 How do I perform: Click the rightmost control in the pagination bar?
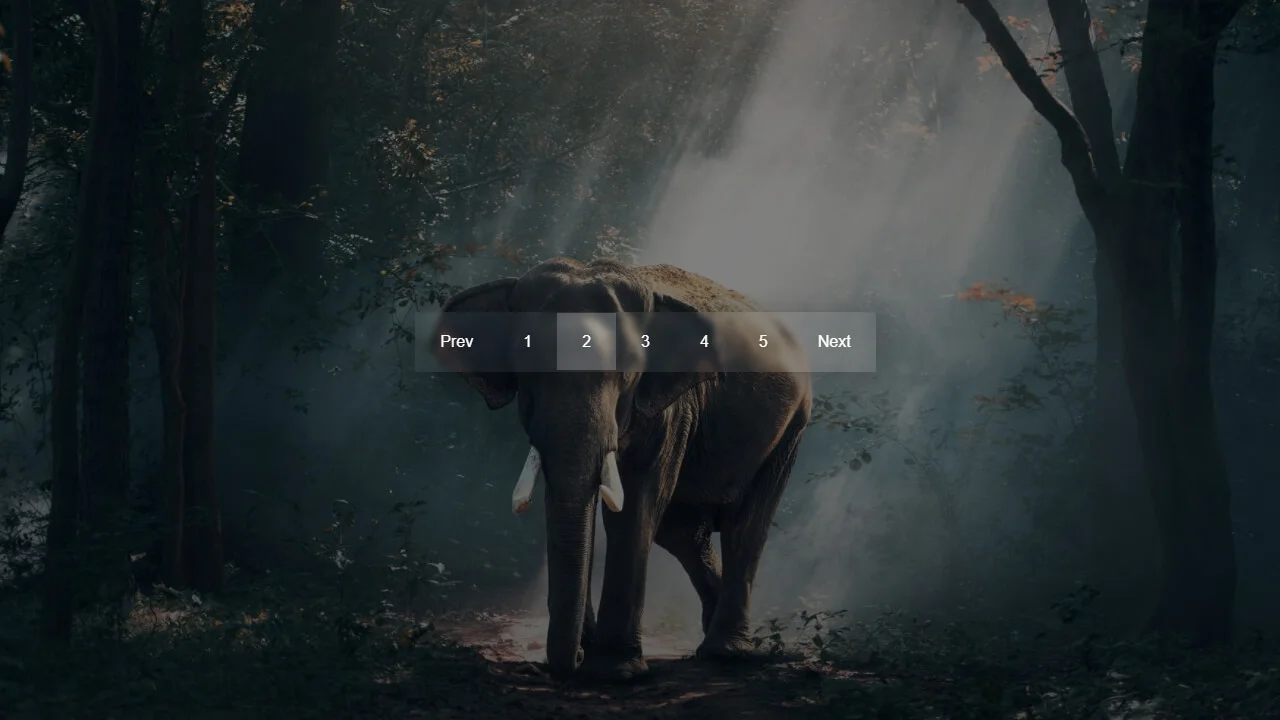coord(834,341)
